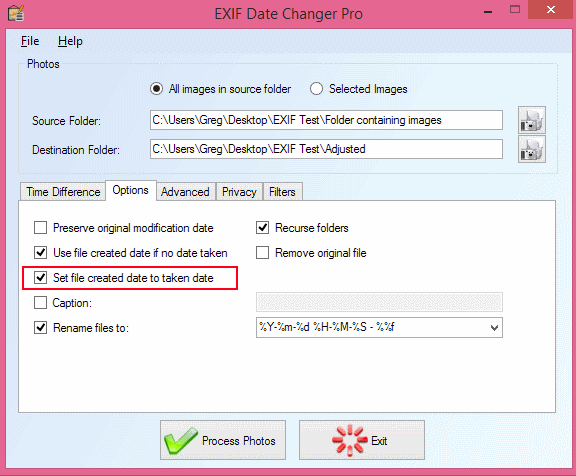Viewport: 576px width, 476px height.
Task: Click the Source Folder path field
Action: (x=326, y=120)
